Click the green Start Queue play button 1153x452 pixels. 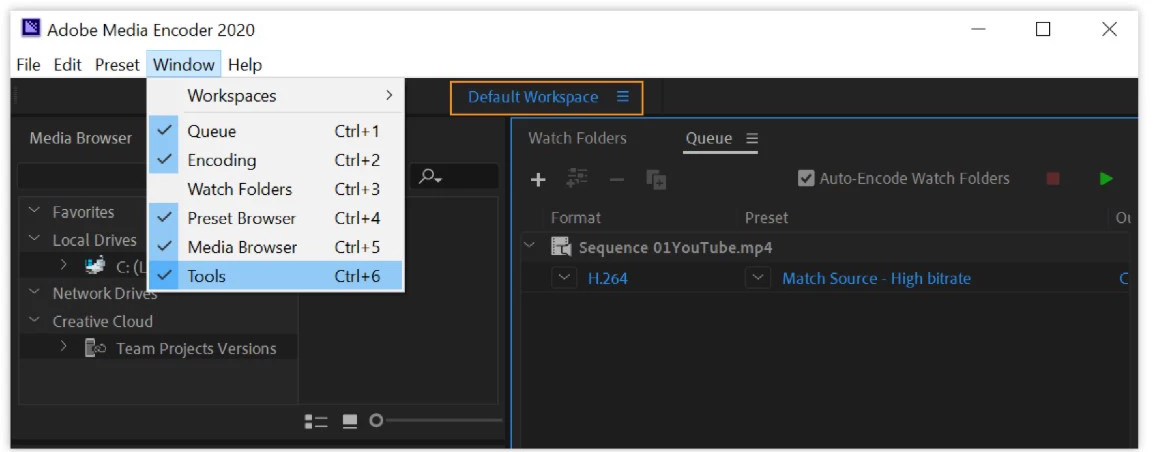tap(1106, 179)
